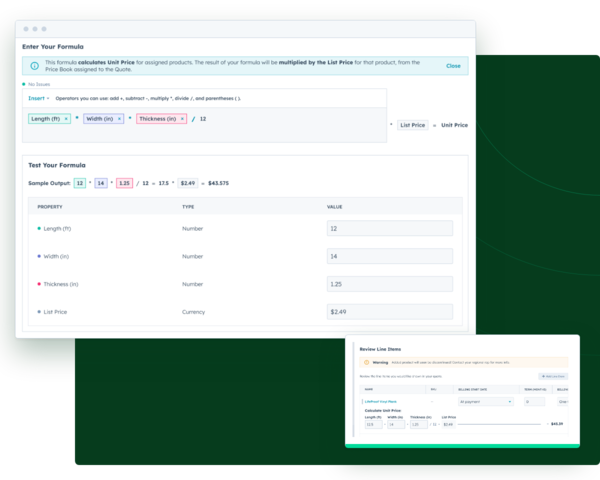Edit the List Price value field

tap(390, 312)
